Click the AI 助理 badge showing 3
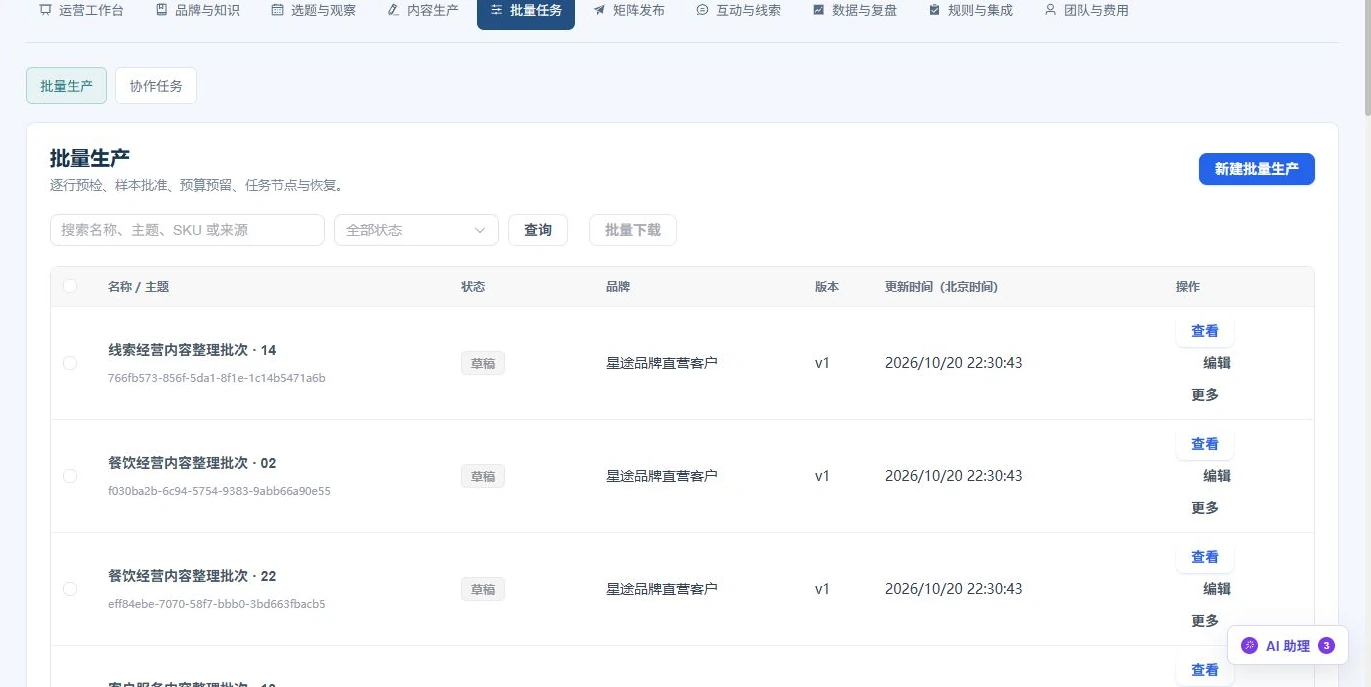This screenshot has height=687, width=1371. [x=1326, y=646]
